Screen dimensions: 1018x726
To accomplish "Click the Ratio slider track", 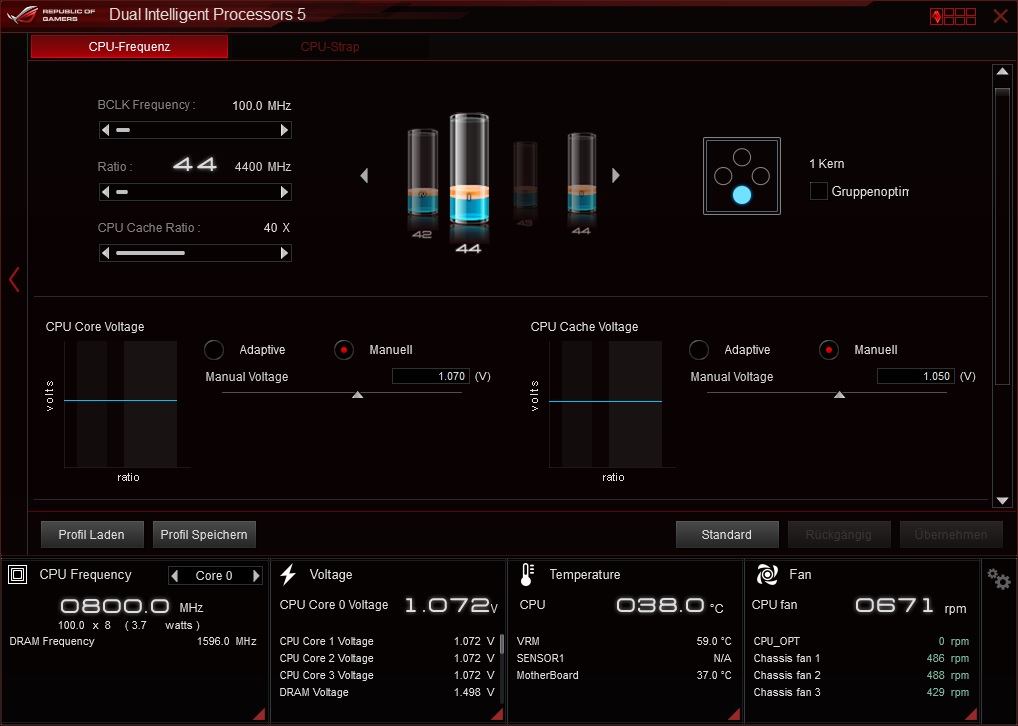I will click(195, 192).
